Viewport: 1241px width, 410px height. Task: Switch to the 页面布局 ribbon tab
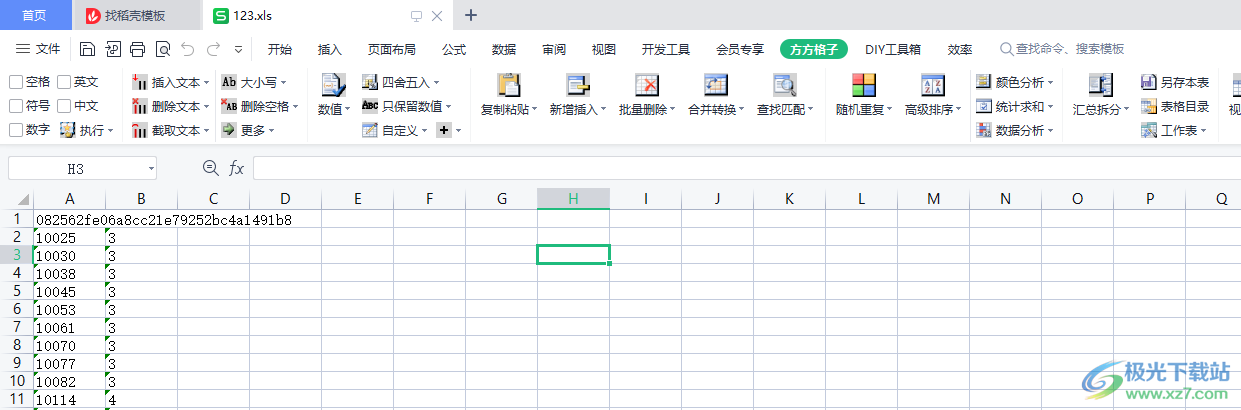coord(391,49)
